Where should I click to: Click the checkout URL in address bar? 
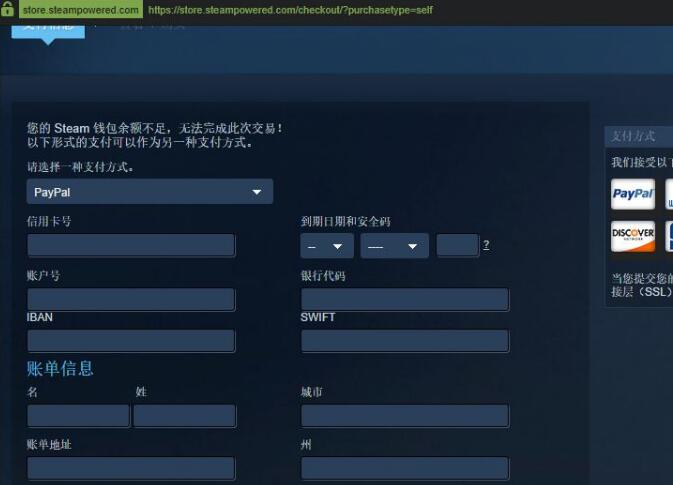pyautogui.click(x=291, y=10)
